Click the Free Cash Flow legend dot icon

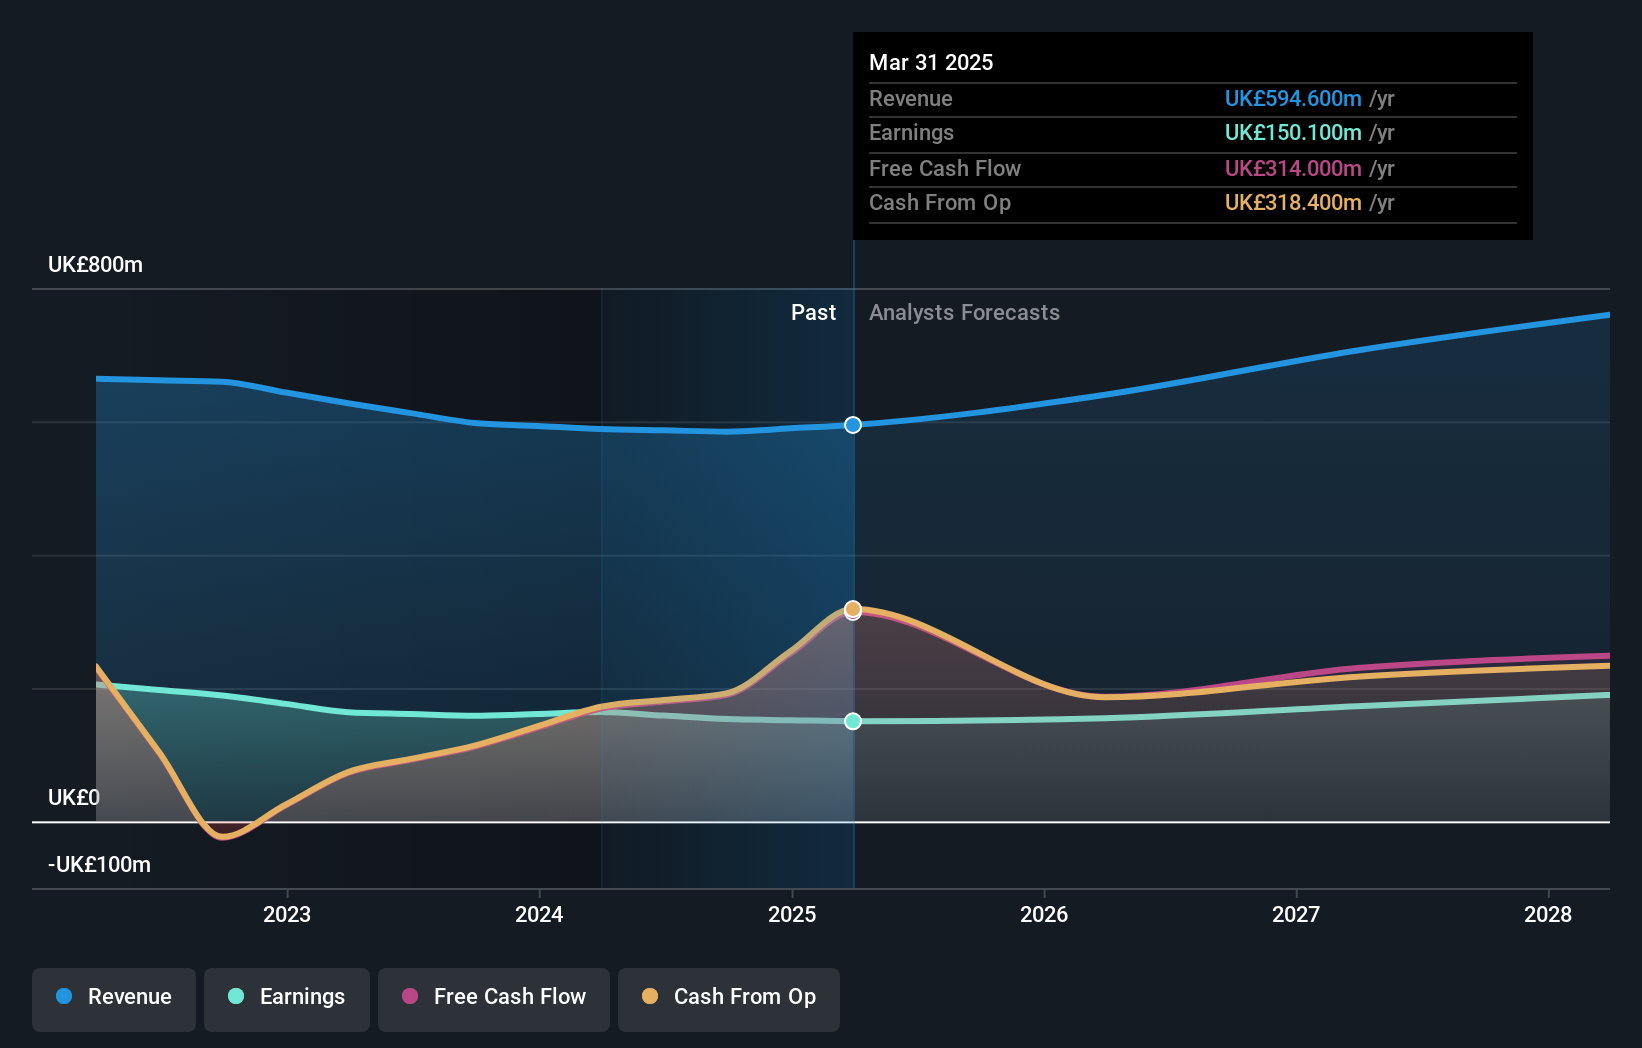pyautogui.click(x=408, y=997)
